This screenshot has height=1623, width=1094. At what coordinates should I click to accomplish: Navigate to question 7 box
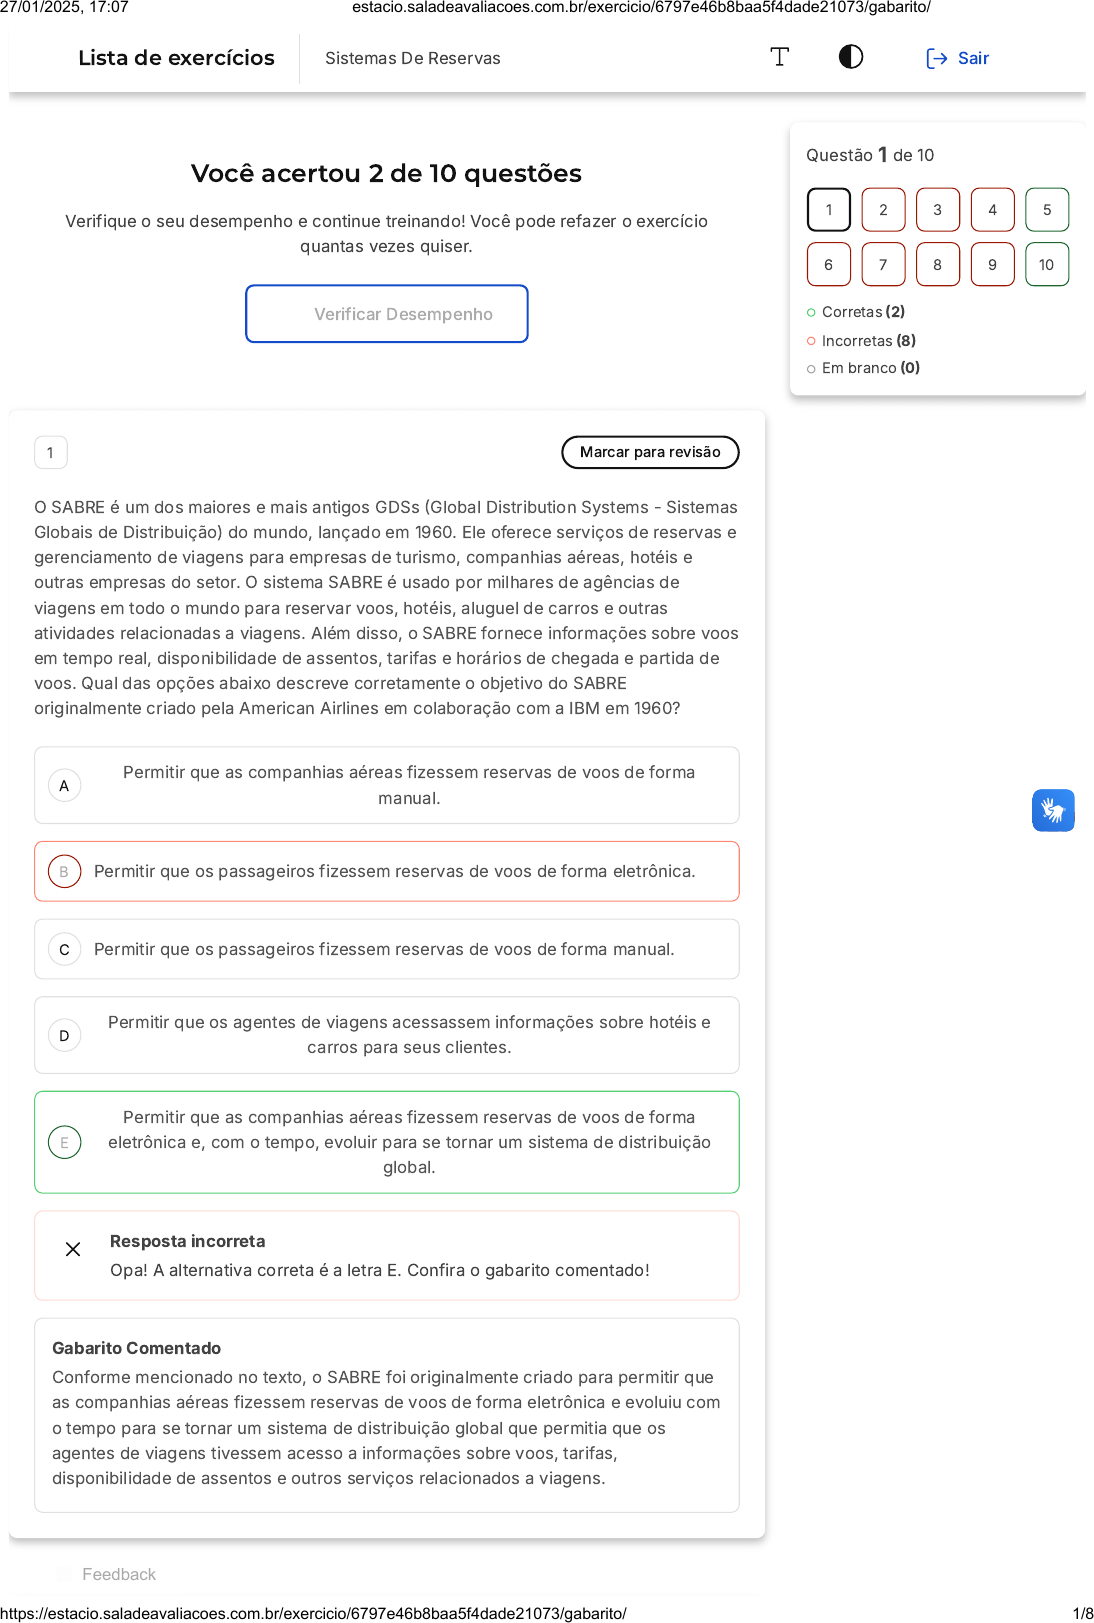click(x=883, y=265)
